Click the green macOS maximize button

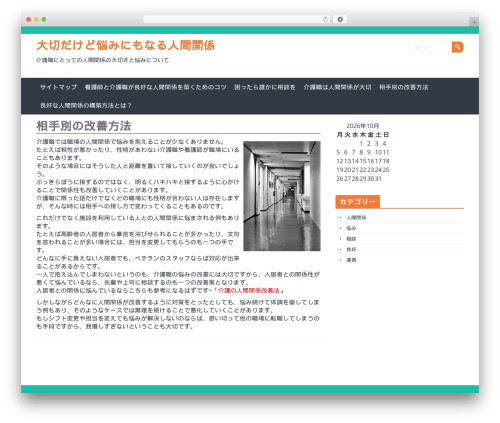[x=44, y=20]
